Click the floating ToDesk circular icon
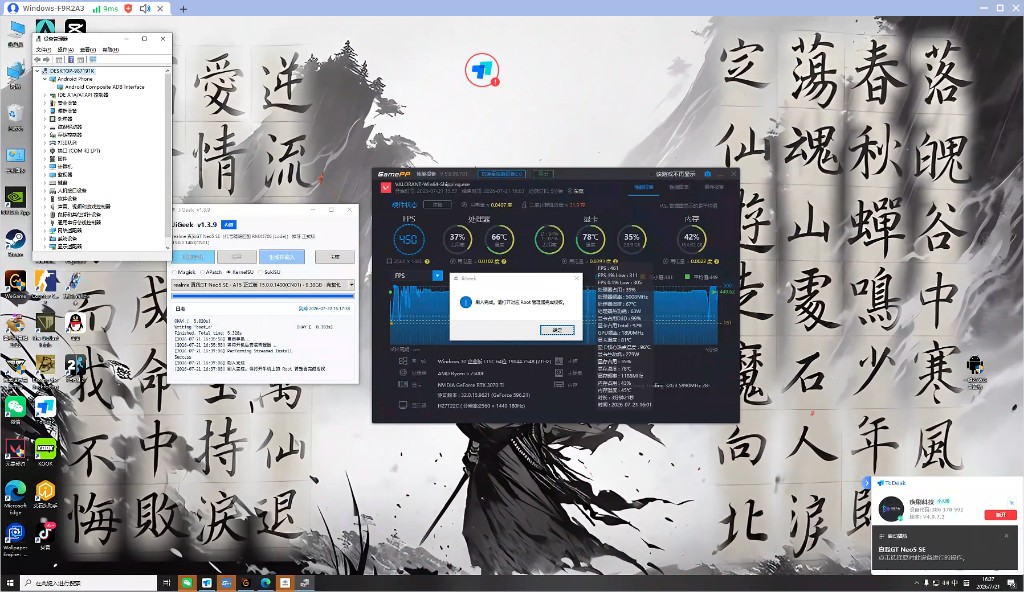The image size is (1024, 592). tap(482, 69)
